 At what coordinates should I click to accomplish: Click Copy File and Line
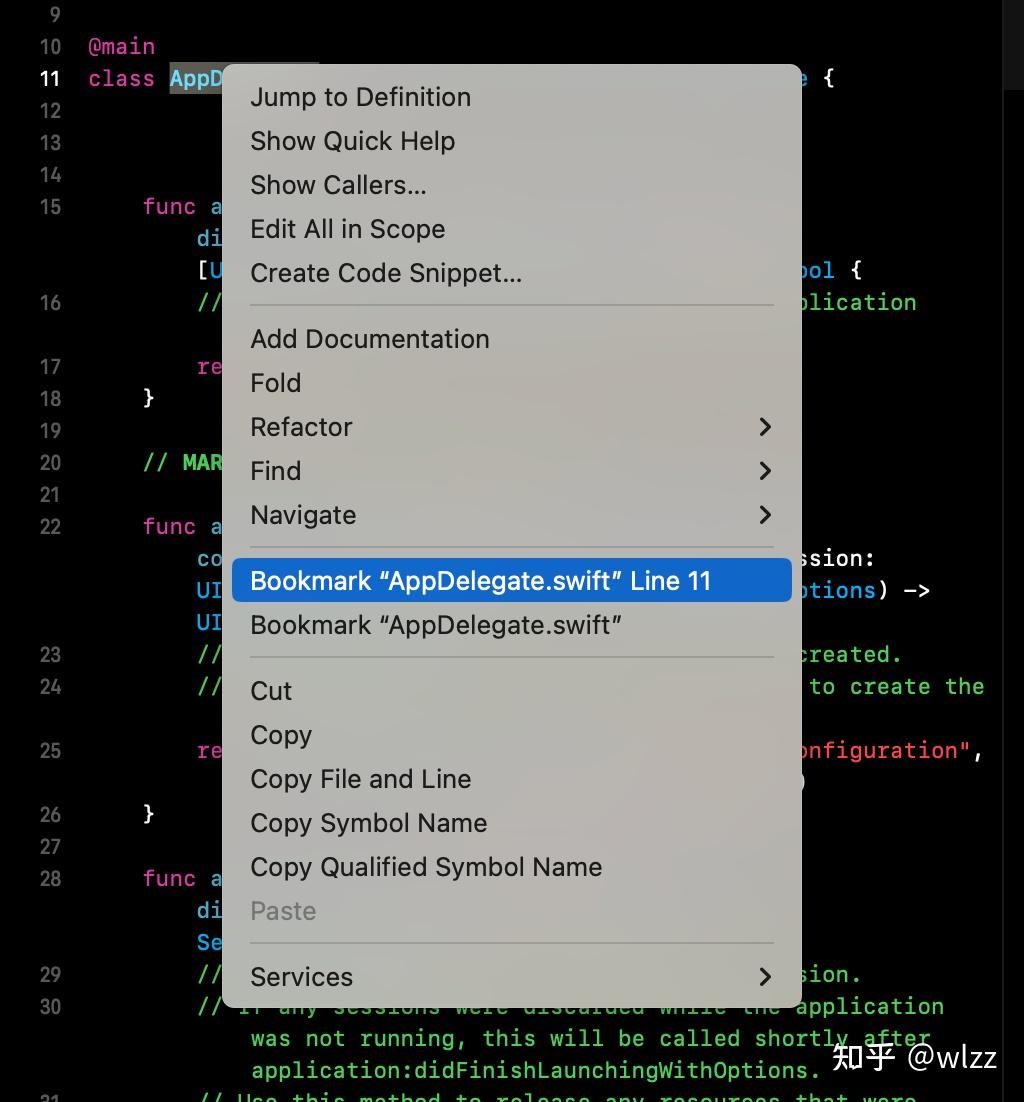pos(360,779)
